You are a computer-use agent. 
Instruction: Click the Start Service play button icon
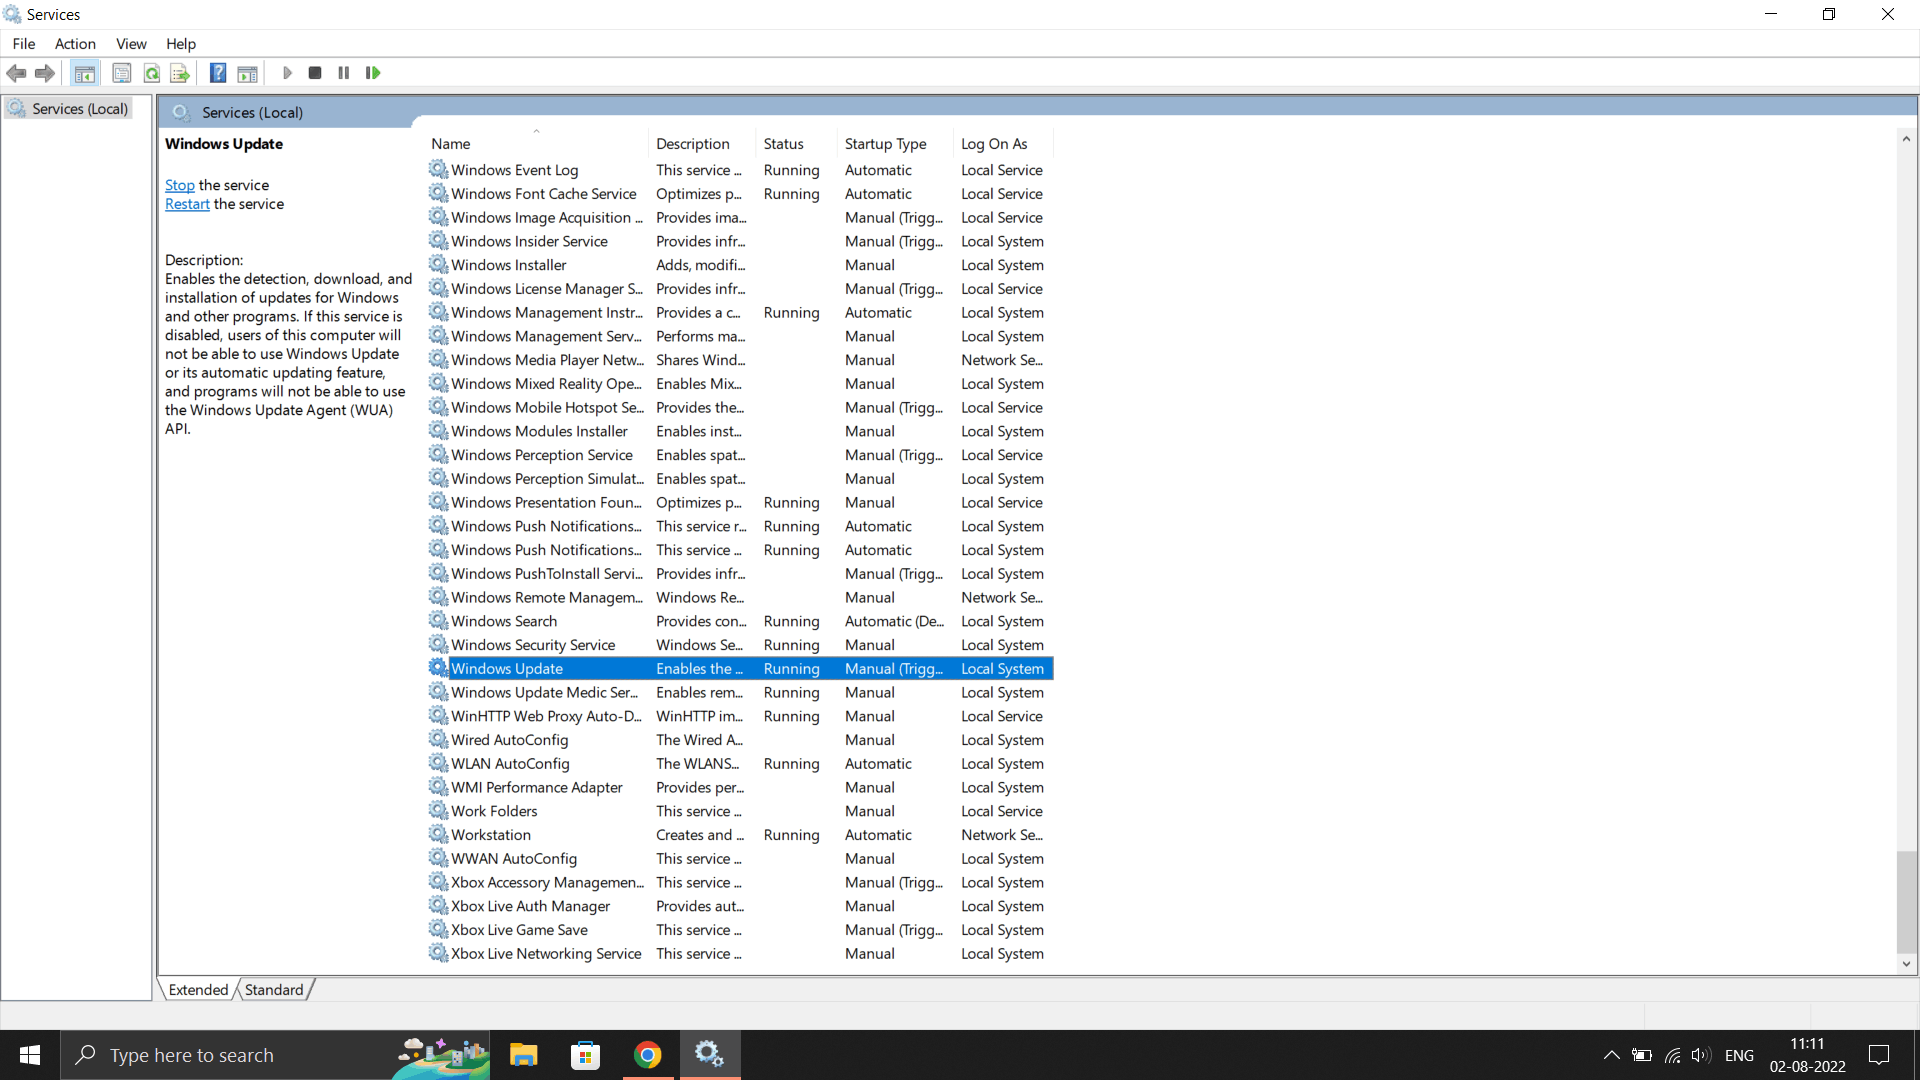[287, 73]
